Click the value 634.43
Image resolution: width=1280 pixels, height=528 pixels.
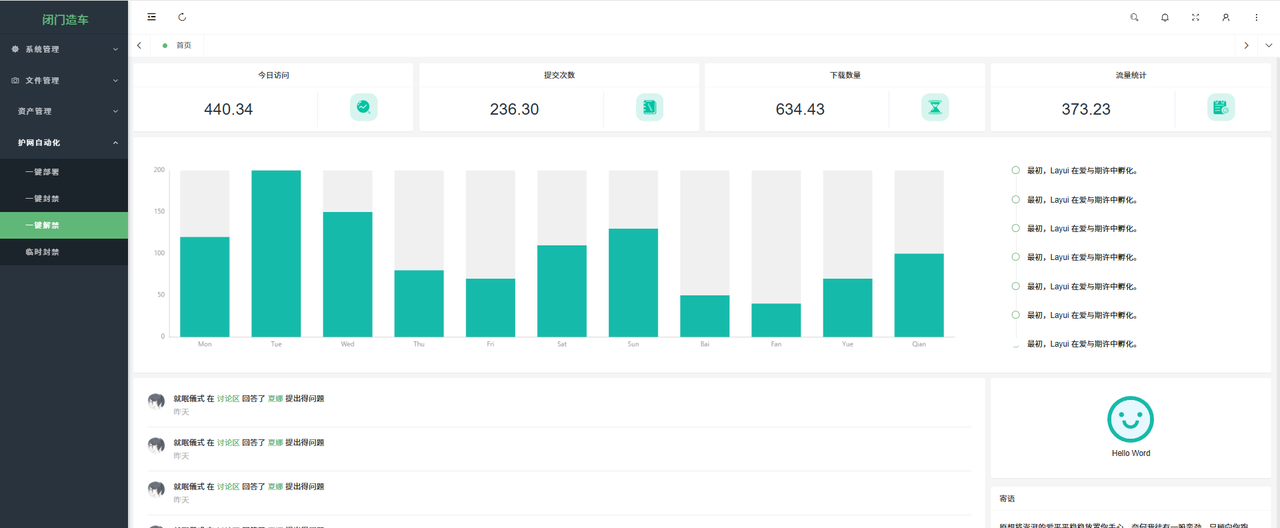[800, 109]
